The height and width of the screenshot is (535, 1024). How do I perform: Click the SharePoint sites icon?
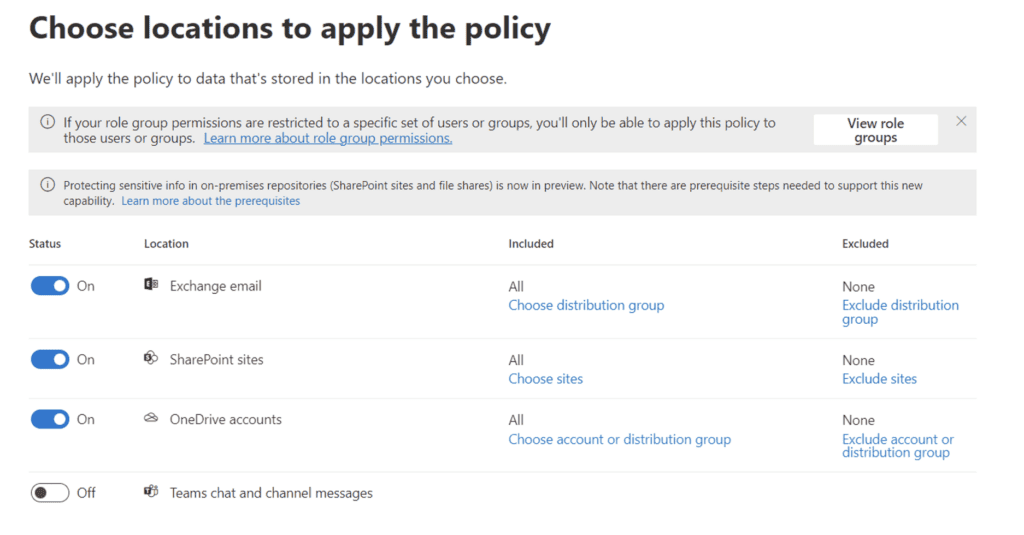point(151,358)
